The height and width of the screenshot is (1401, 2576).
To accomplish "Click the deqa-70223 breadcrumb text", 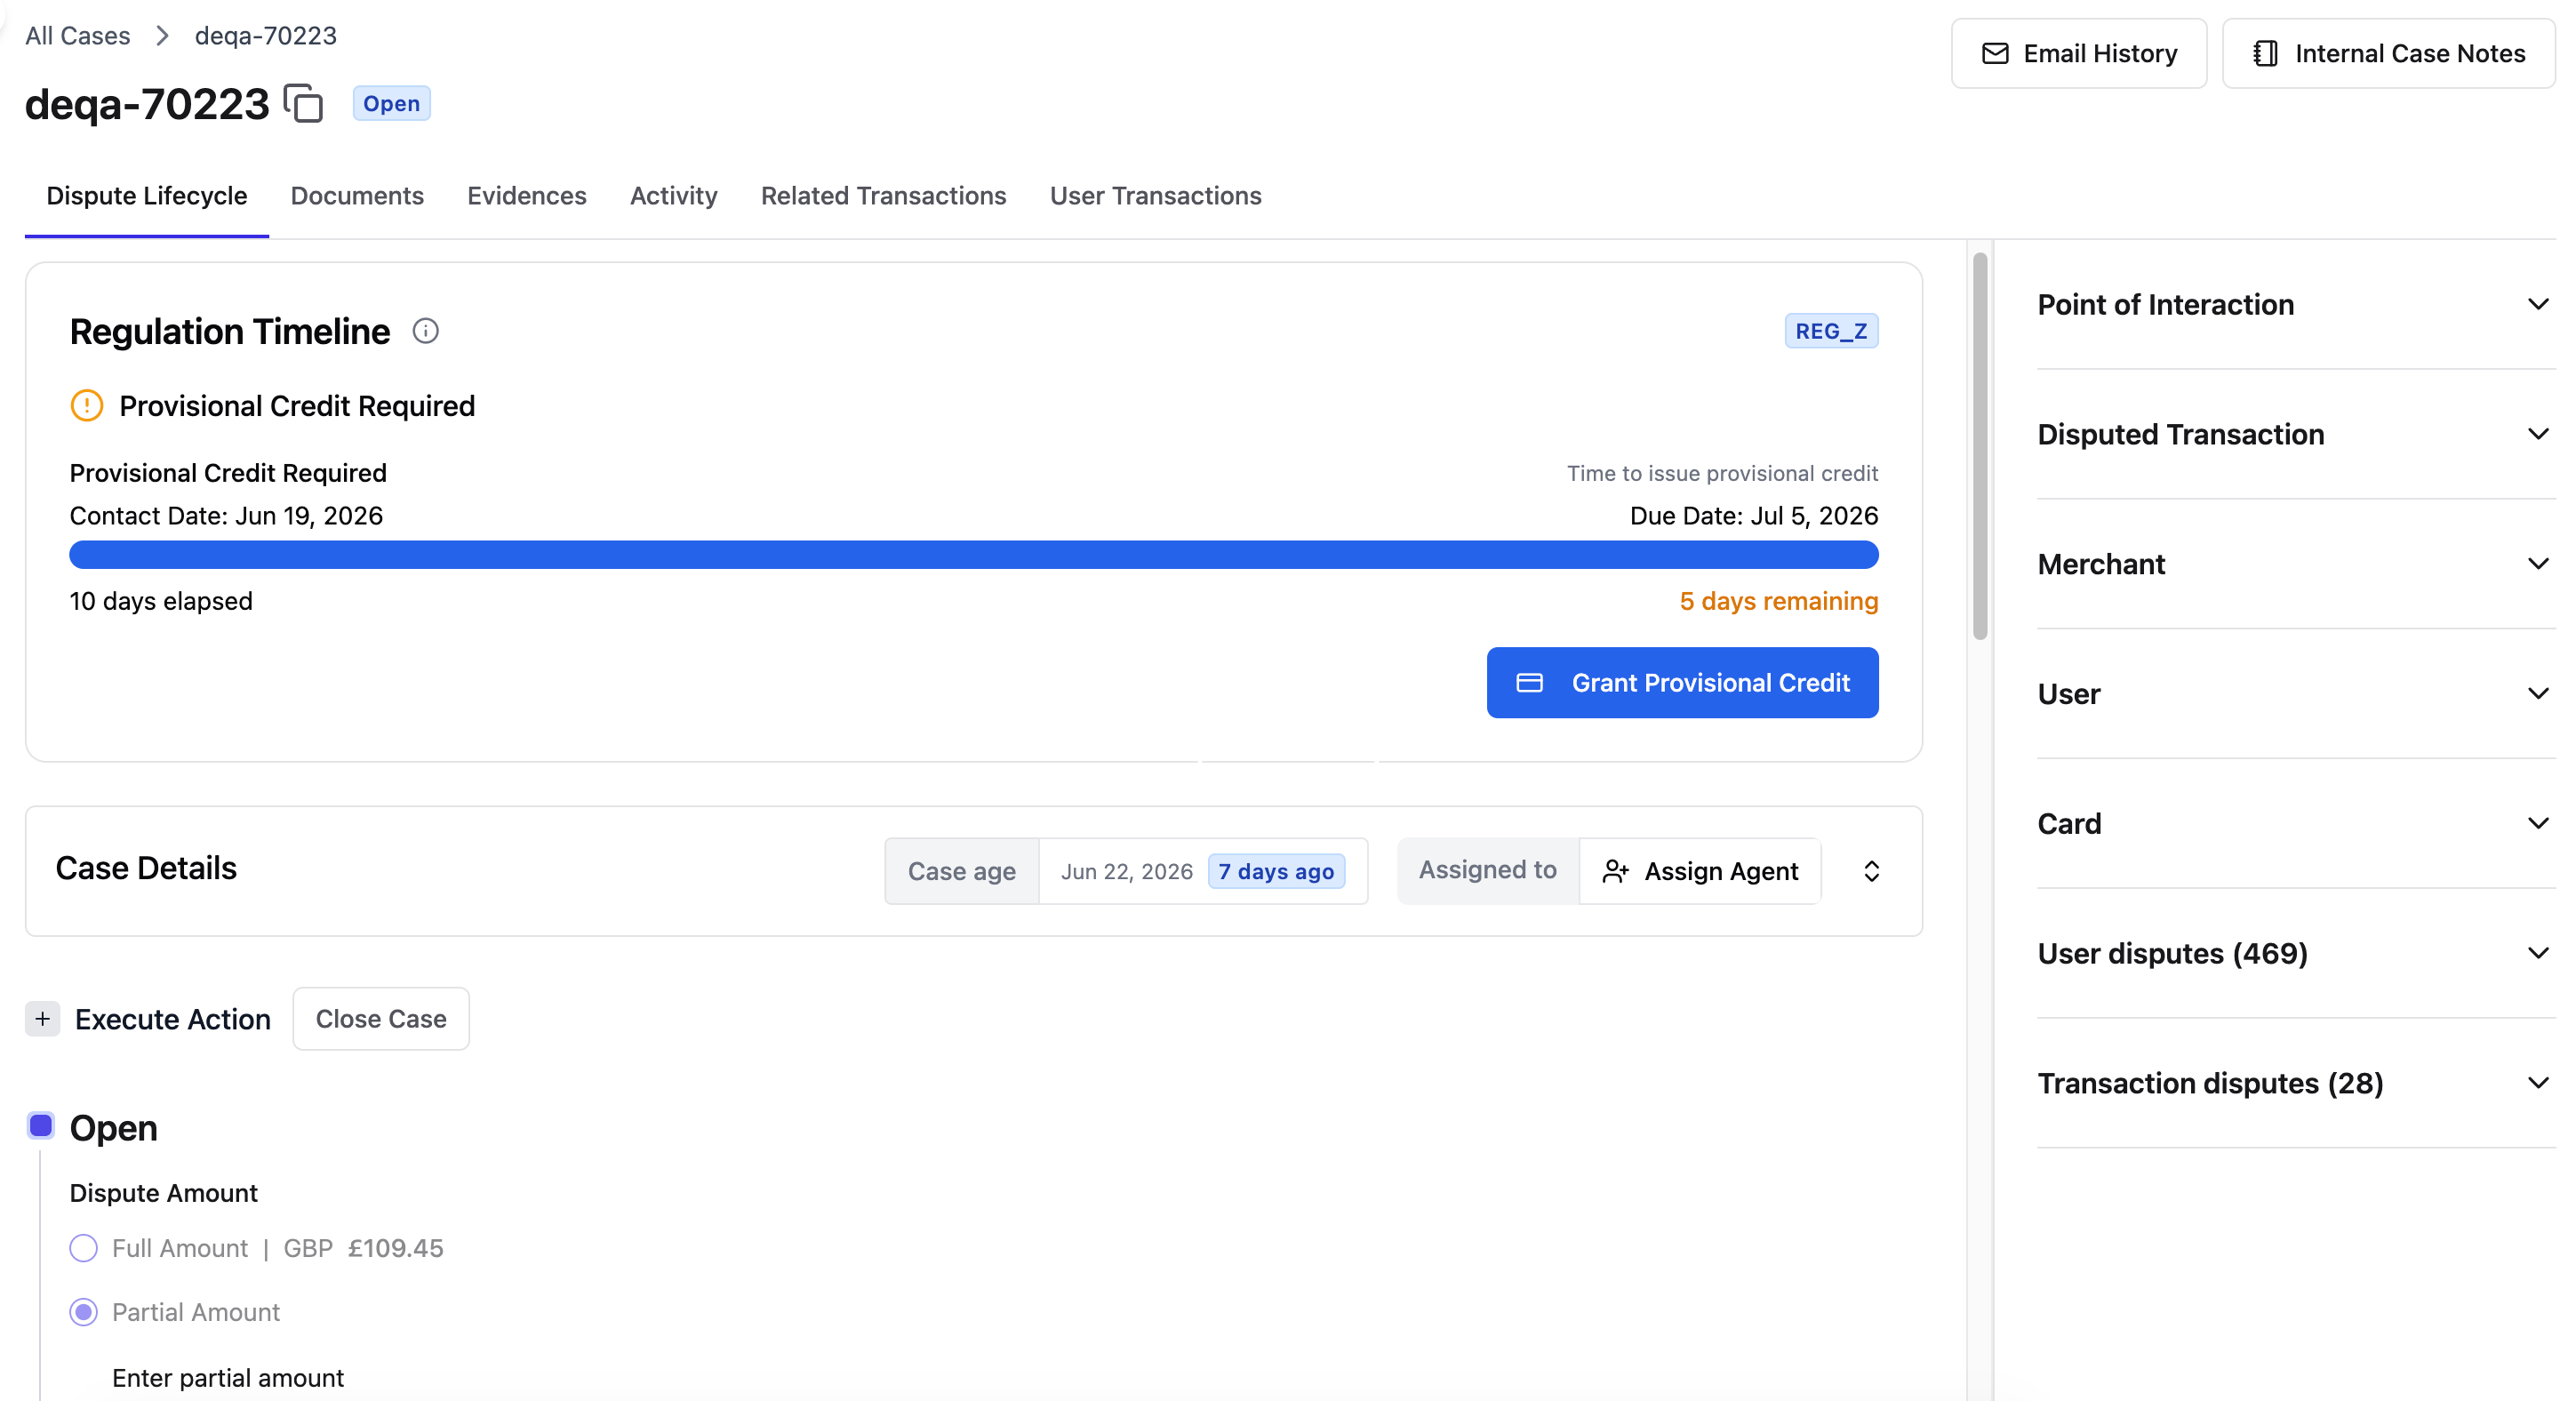I will pyautogui.click(x=266, y=36).
